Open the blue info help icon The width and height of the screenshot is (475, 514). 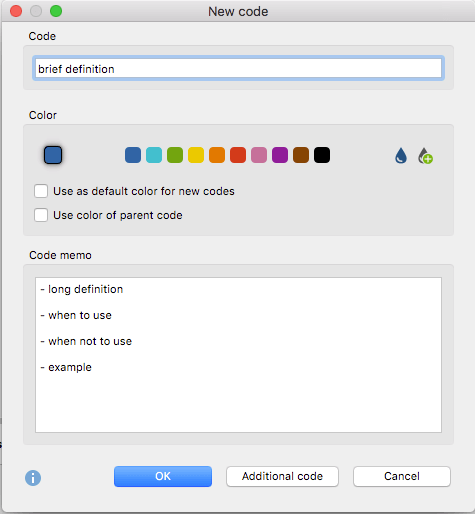tap(33, 478)
